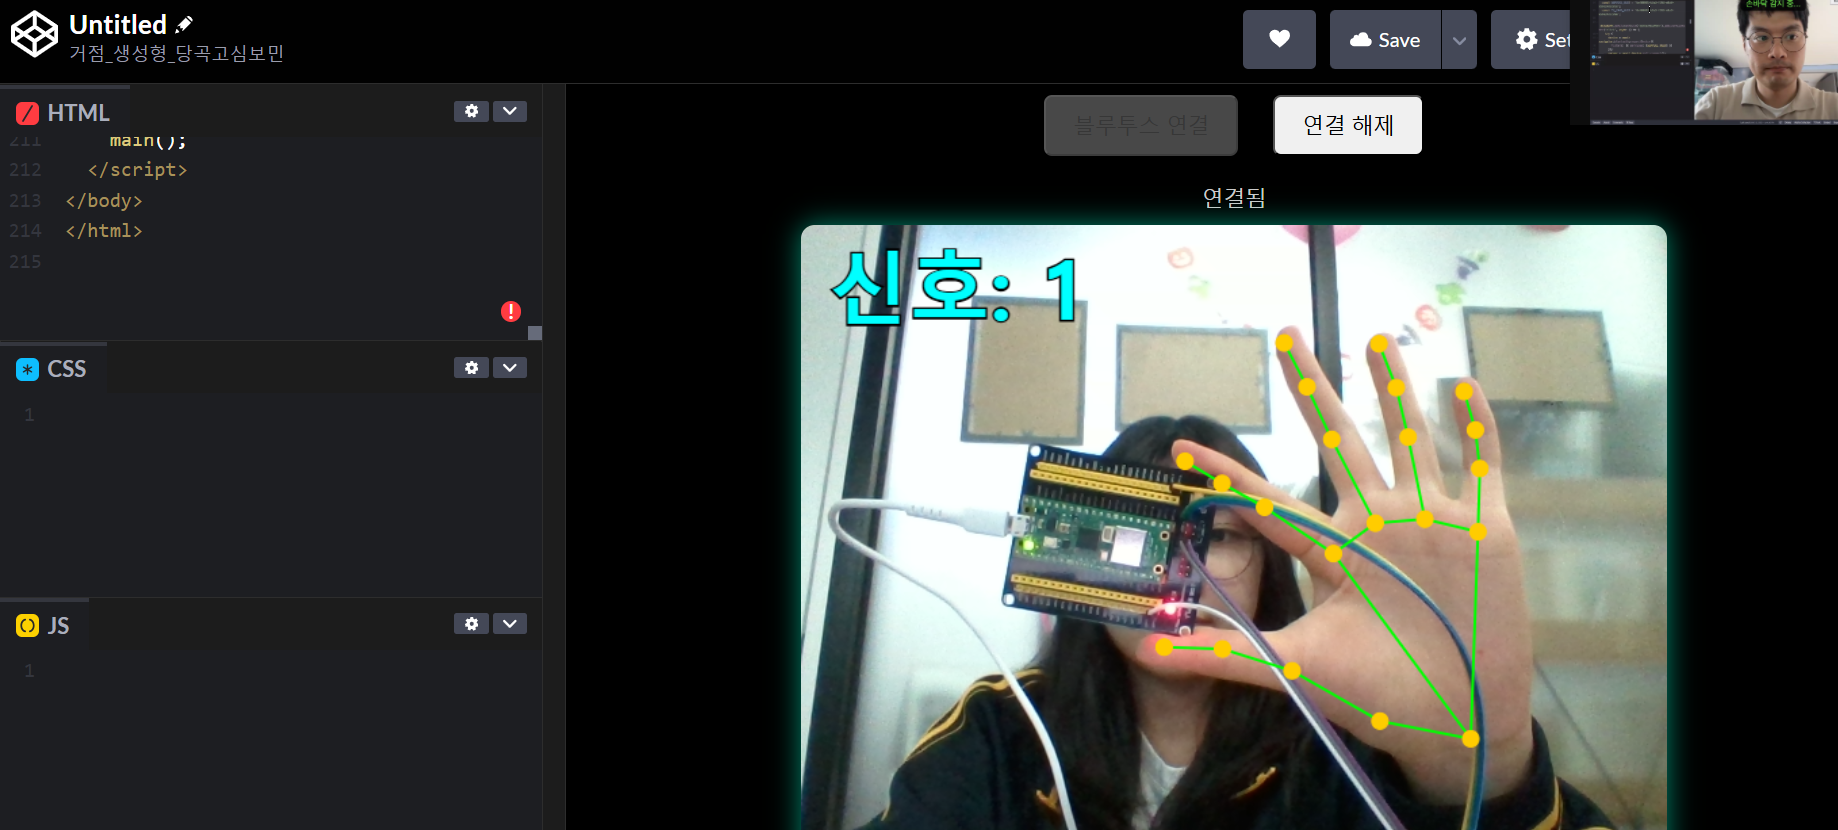Viewport: 1838px width, 830px height.
Task: Click the </script> line in HTML editor
Action: pos(137,169)
